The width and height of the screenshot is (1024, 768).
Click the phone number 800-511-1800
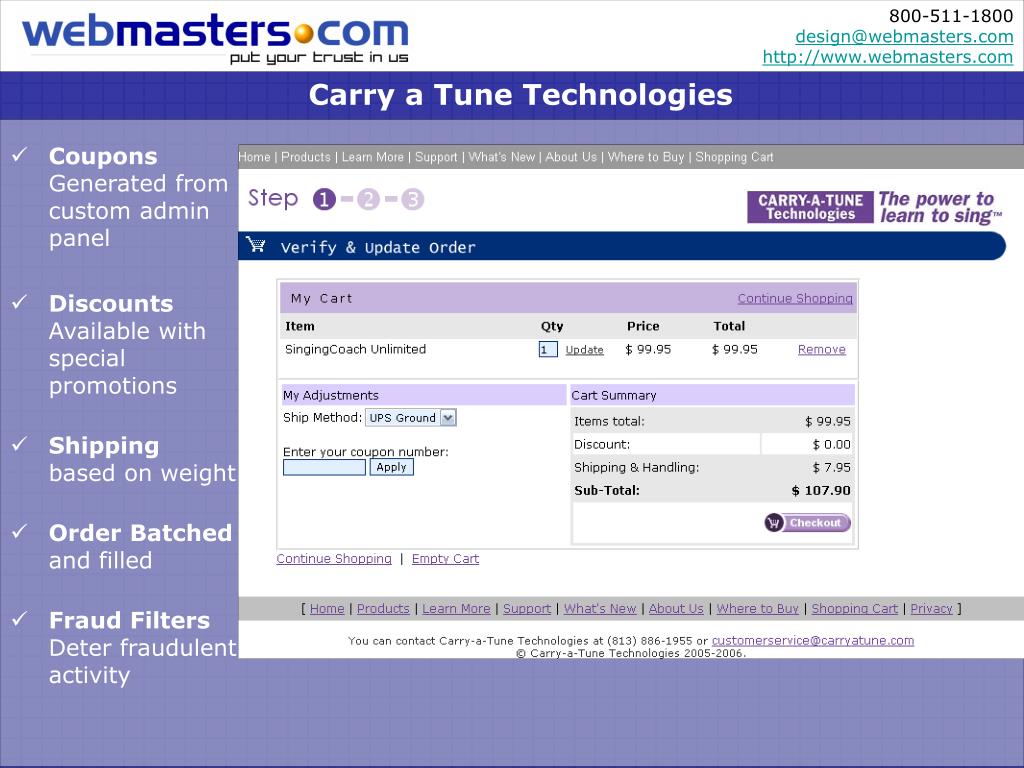tap(951, 16)
